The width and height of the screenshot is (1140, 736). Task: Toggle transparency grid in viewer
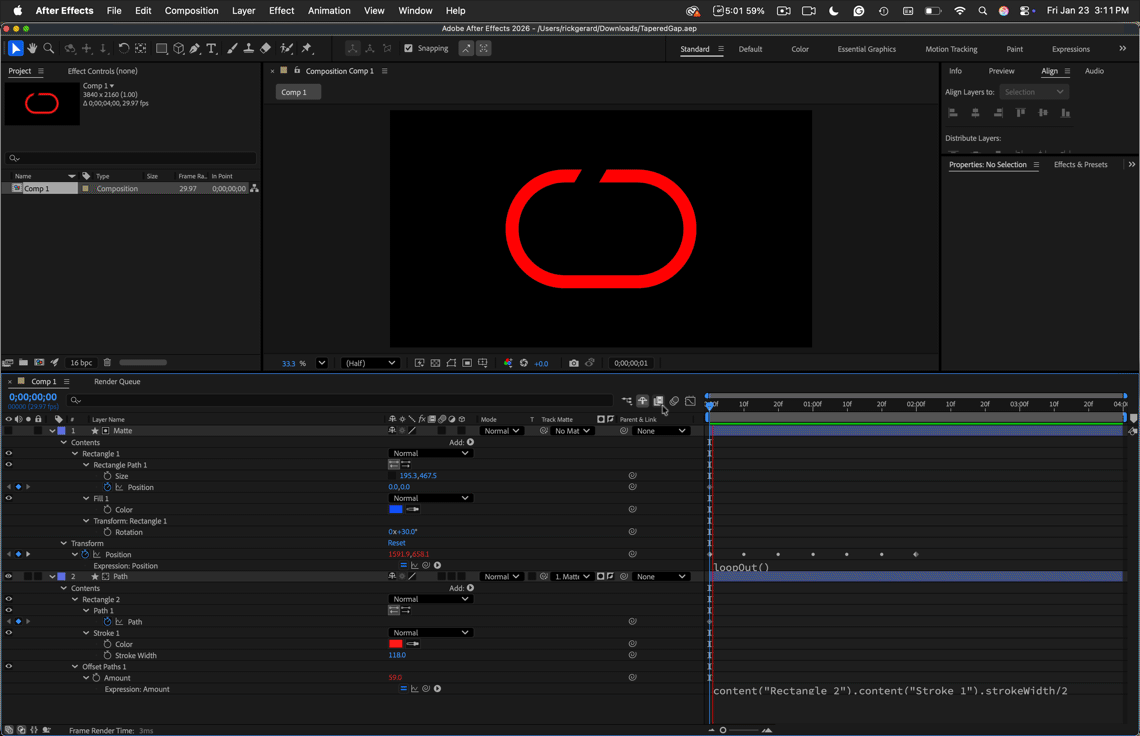[x=435, y=363]
